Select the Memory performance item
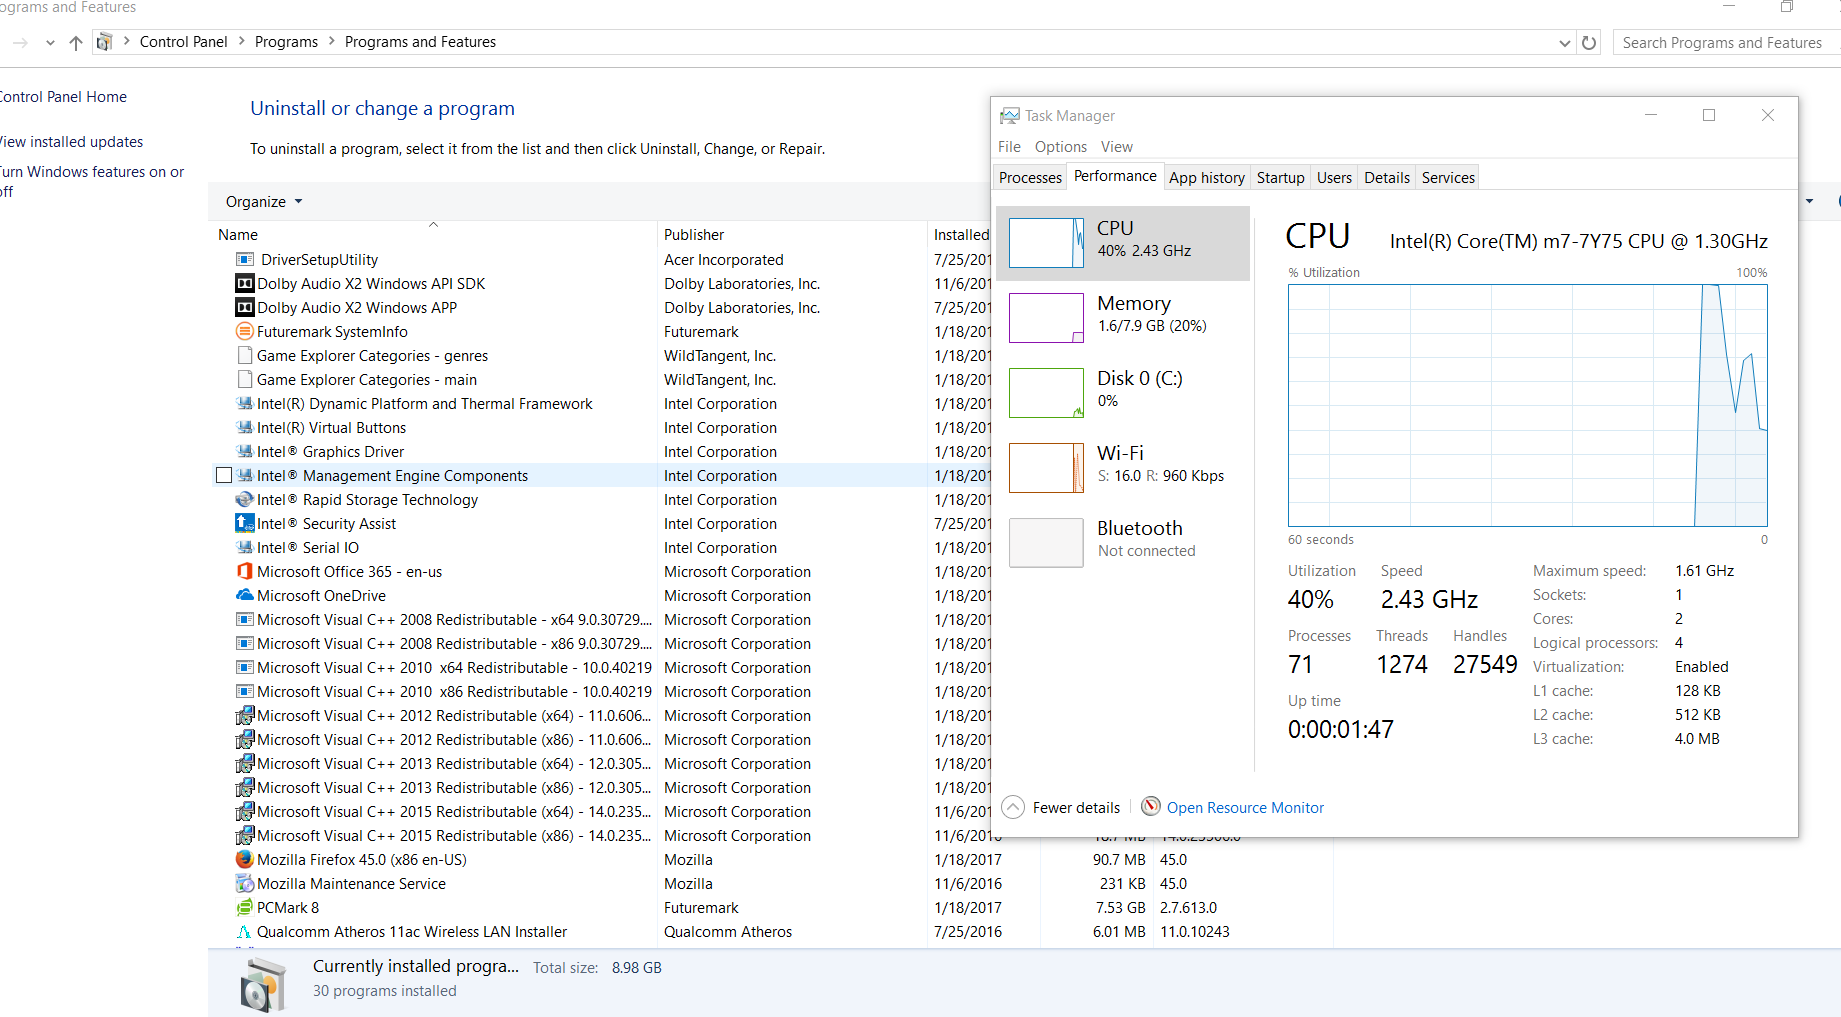1841x1017 pixels. coord(1123,318)
